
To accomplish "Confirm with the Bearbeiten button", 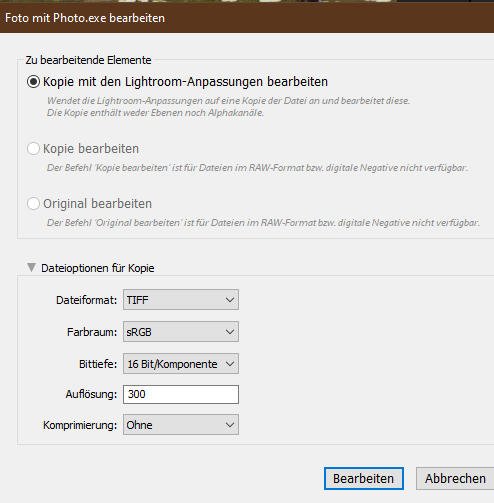I will (x=364, y=479).
